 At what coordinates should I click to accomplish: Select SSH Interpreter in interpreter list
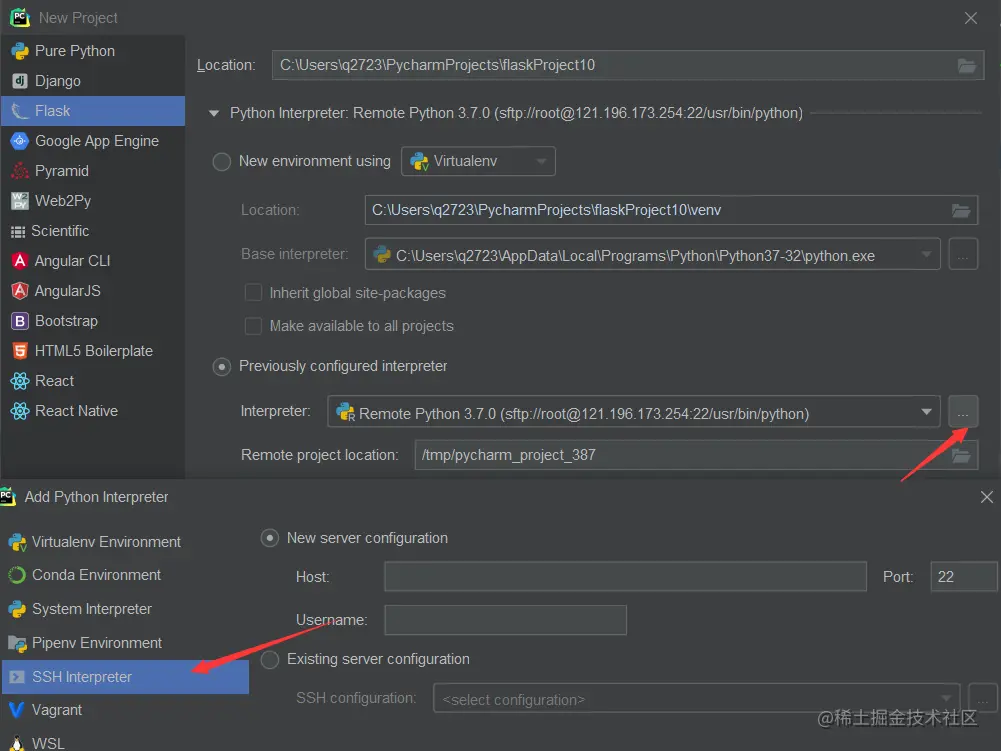coord(125,677)
